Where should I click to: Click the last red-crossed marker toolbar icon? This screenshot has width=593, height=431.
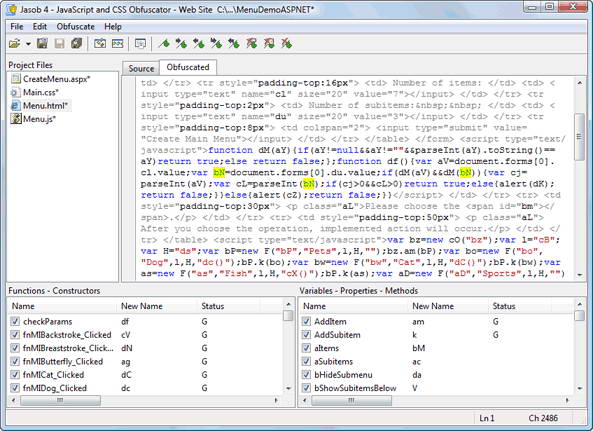(x=287, y=44)
